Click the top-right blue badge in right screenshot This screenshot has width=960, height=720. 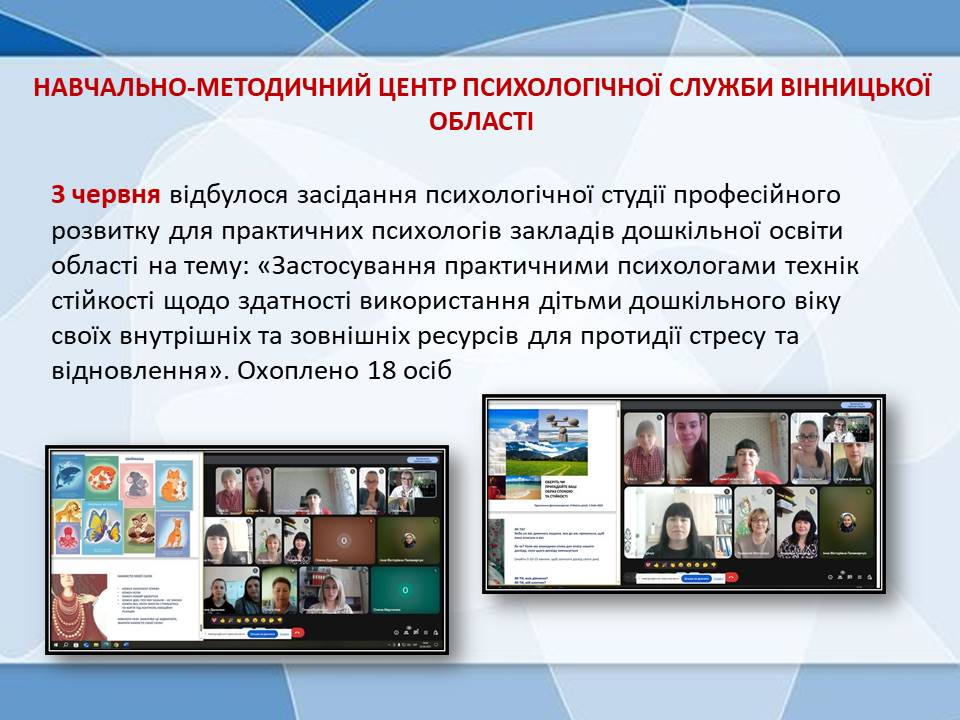point(856,405)
